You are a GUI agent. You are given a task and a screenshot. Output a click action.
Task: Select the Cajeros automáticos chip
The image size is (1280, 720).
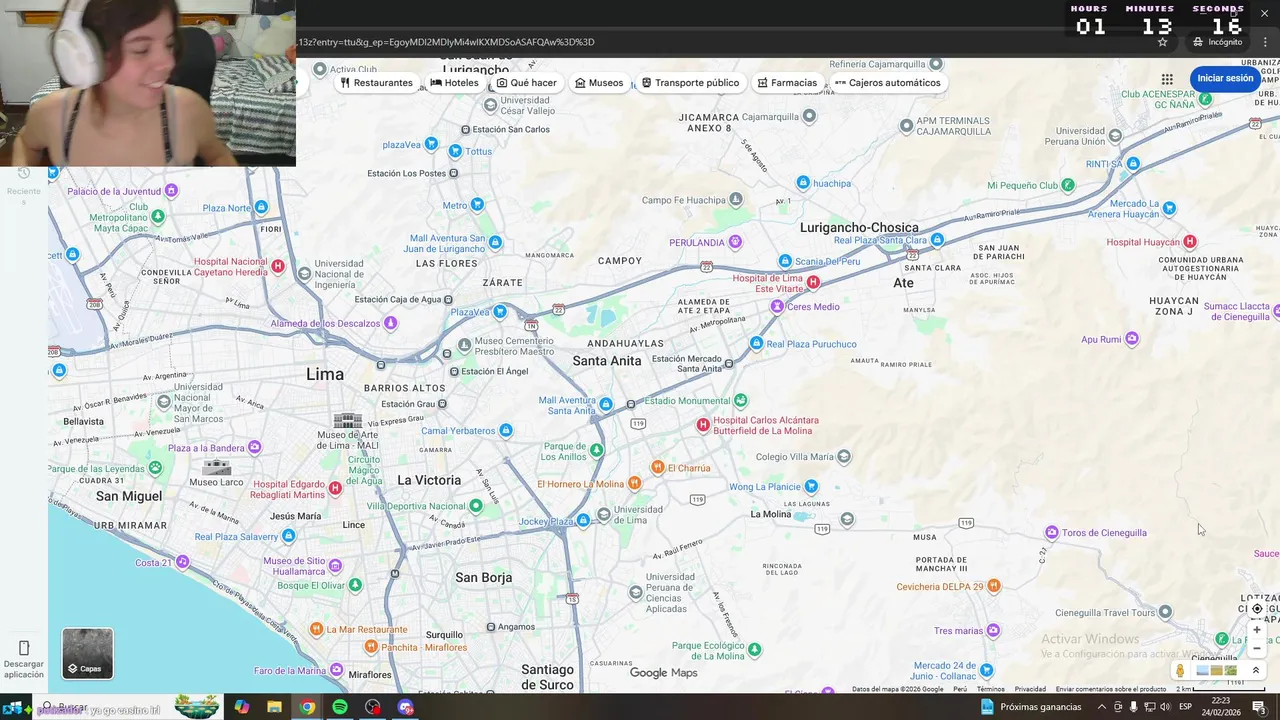[887, 83]
